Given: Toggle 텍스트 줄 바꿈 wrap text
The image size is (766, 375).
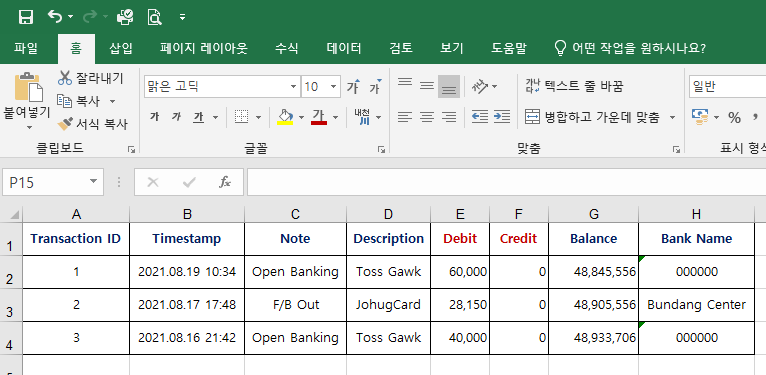Looking at the screenshot, I should point(574,86).
